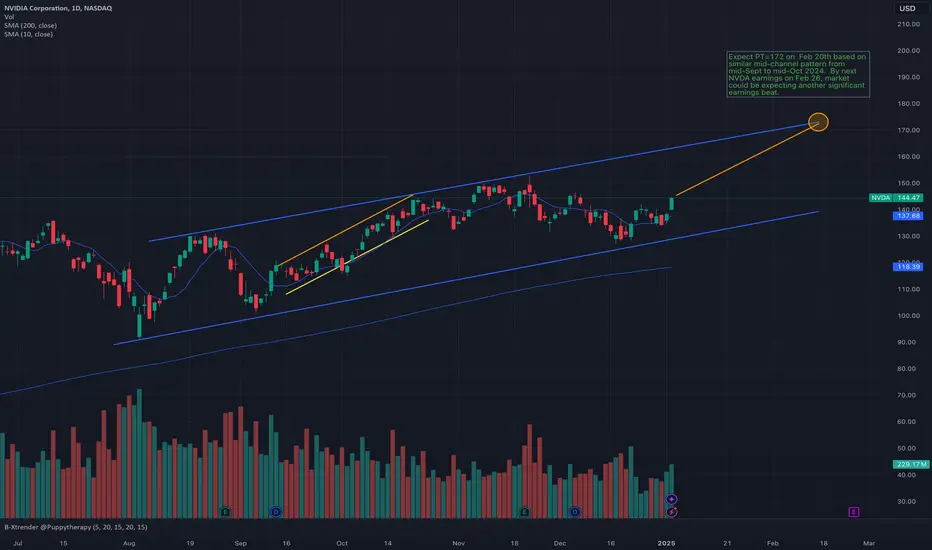Screen dimensions: 932x550
Task: Click the September dividend 'D' marker icon
Action: [x=276, y=512]
